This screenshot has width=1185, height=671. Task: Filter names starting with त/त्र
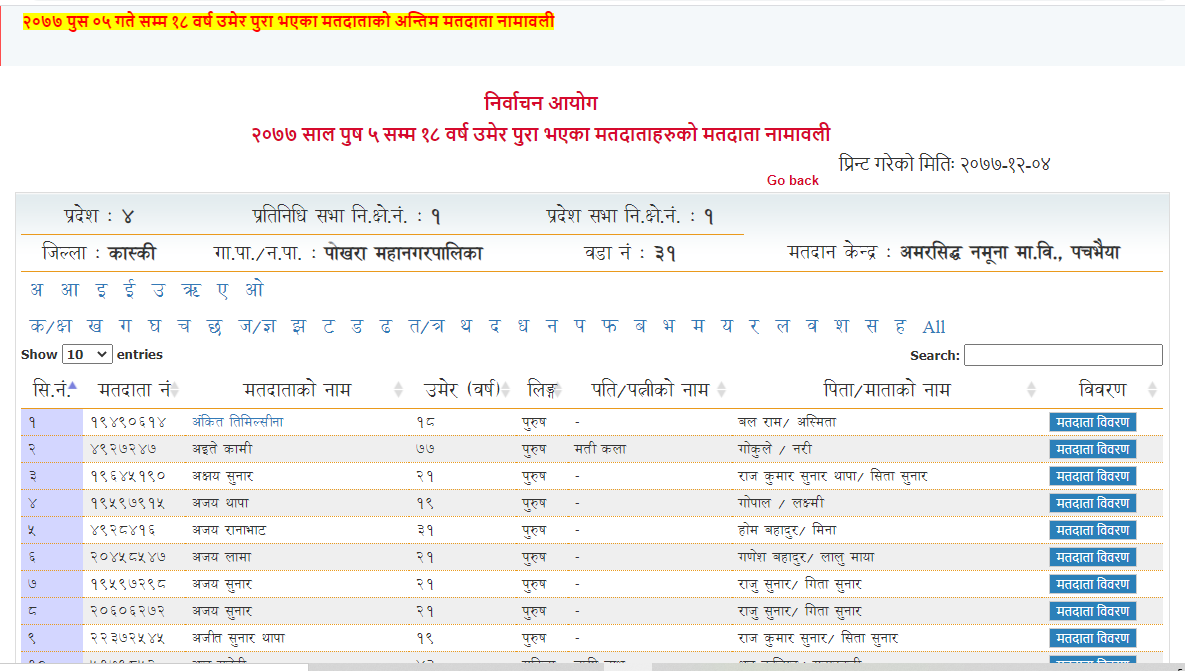point(426,326)
